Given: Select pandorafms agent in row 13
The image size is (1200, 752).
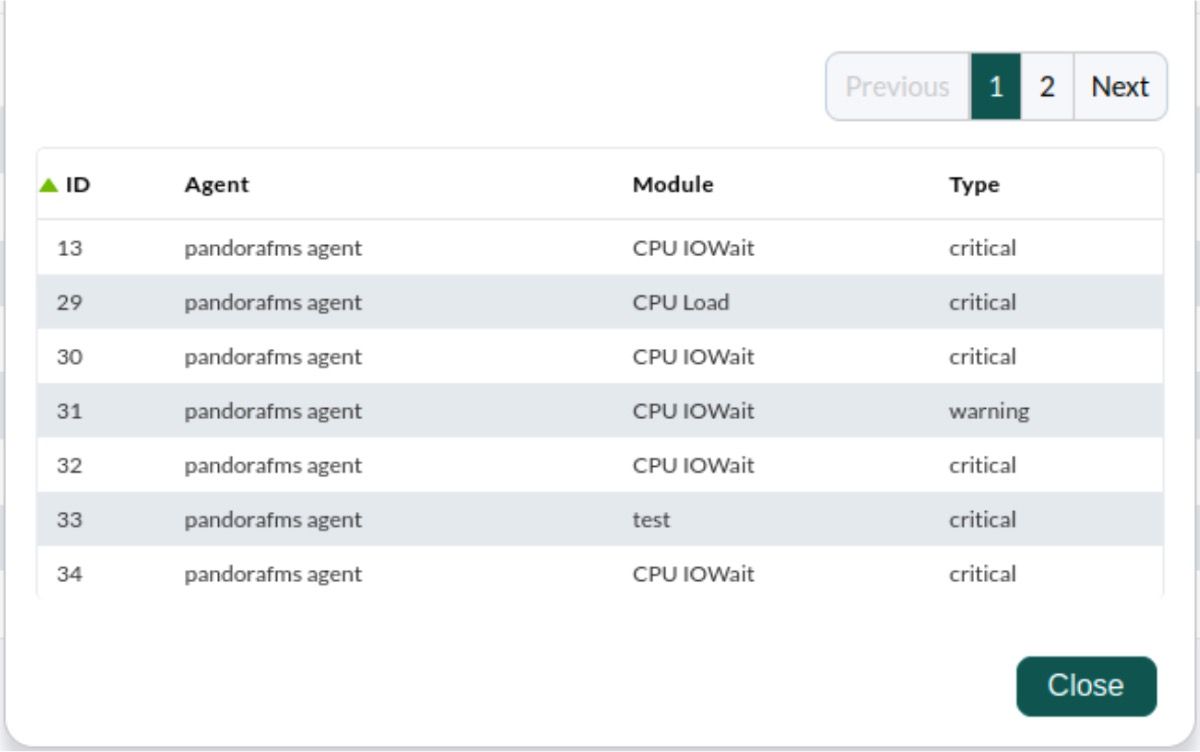Looking at the screenshot, I should click(273, 248).
